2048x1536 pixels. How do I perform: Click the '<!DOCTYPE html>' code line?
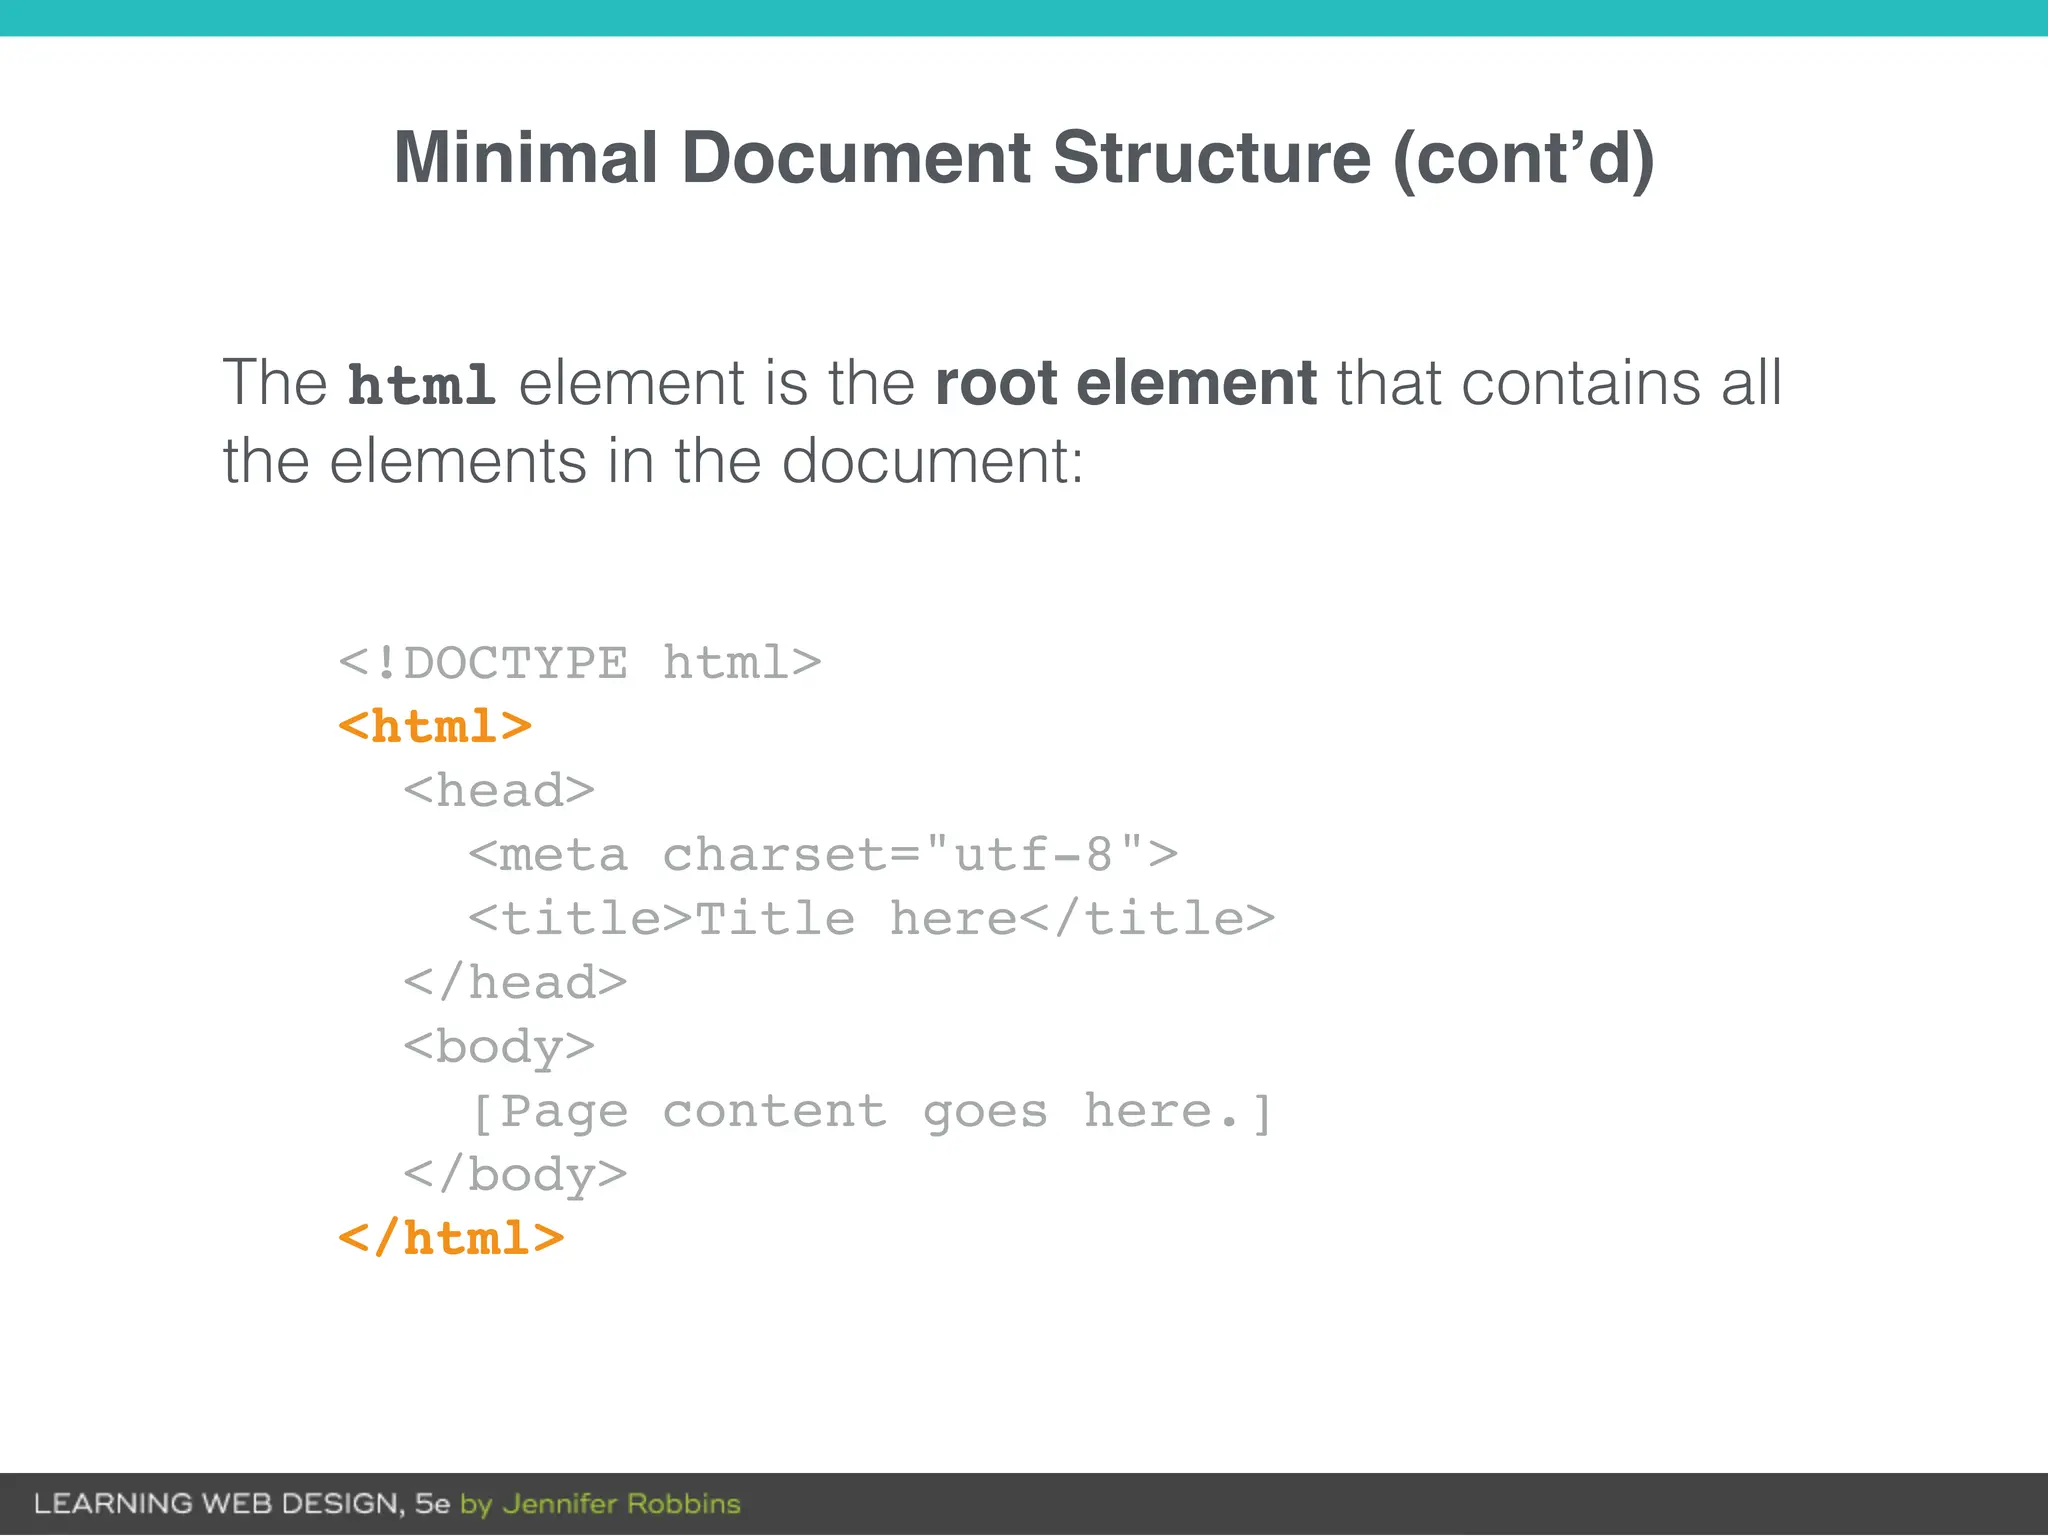pos(580,663)
